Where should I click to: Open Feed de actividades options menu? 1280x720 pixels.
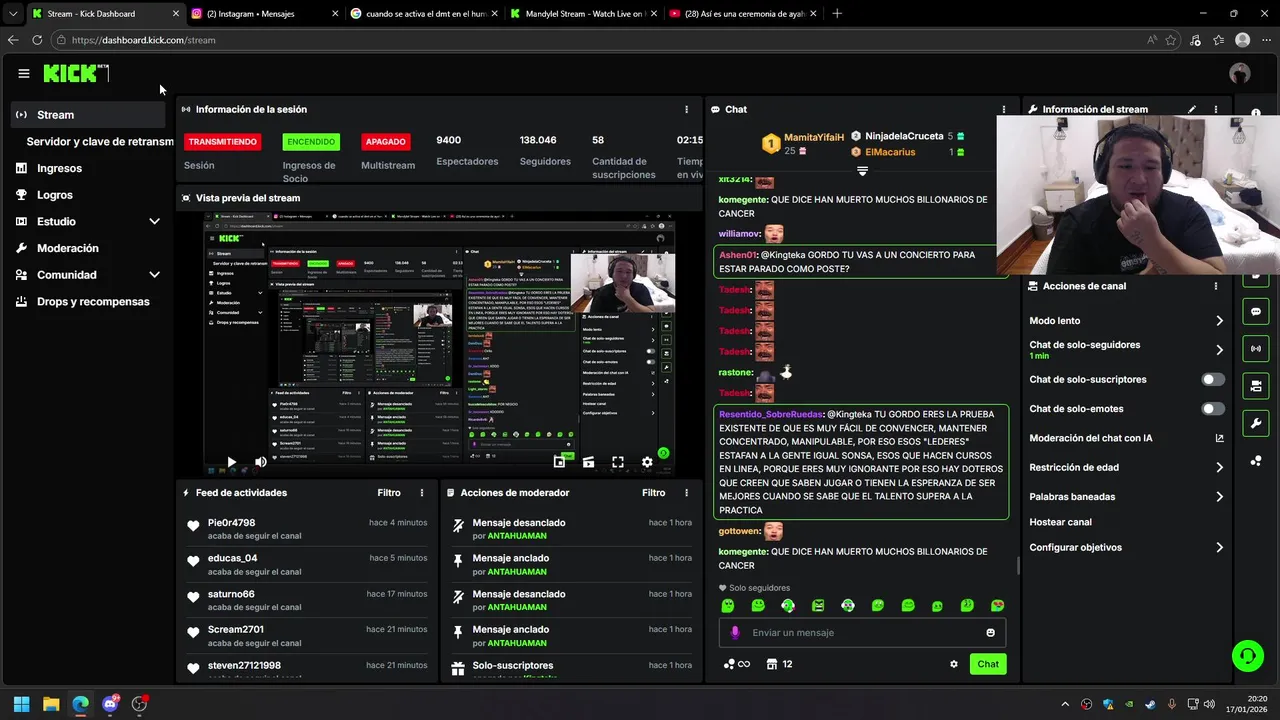pos(422,493)
